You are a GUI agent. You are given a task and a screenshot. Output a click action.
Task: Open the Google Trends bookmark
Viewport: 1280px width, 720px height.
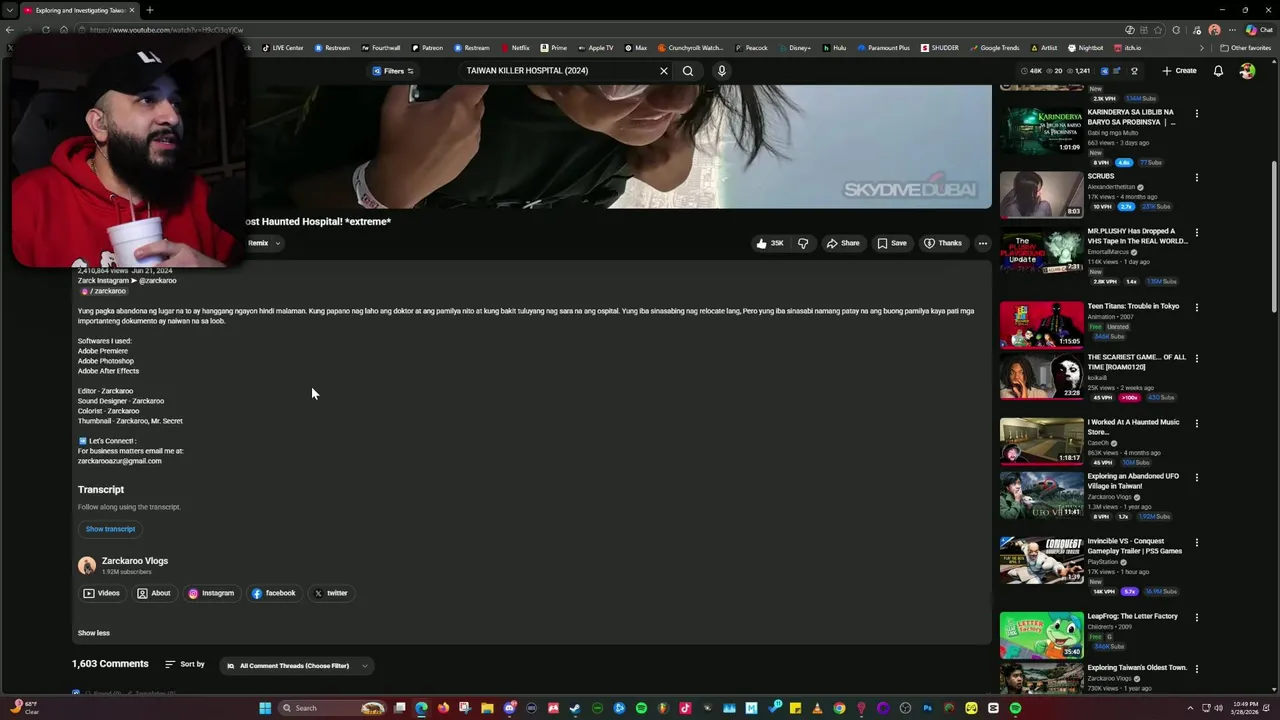(x=994, y=48)
